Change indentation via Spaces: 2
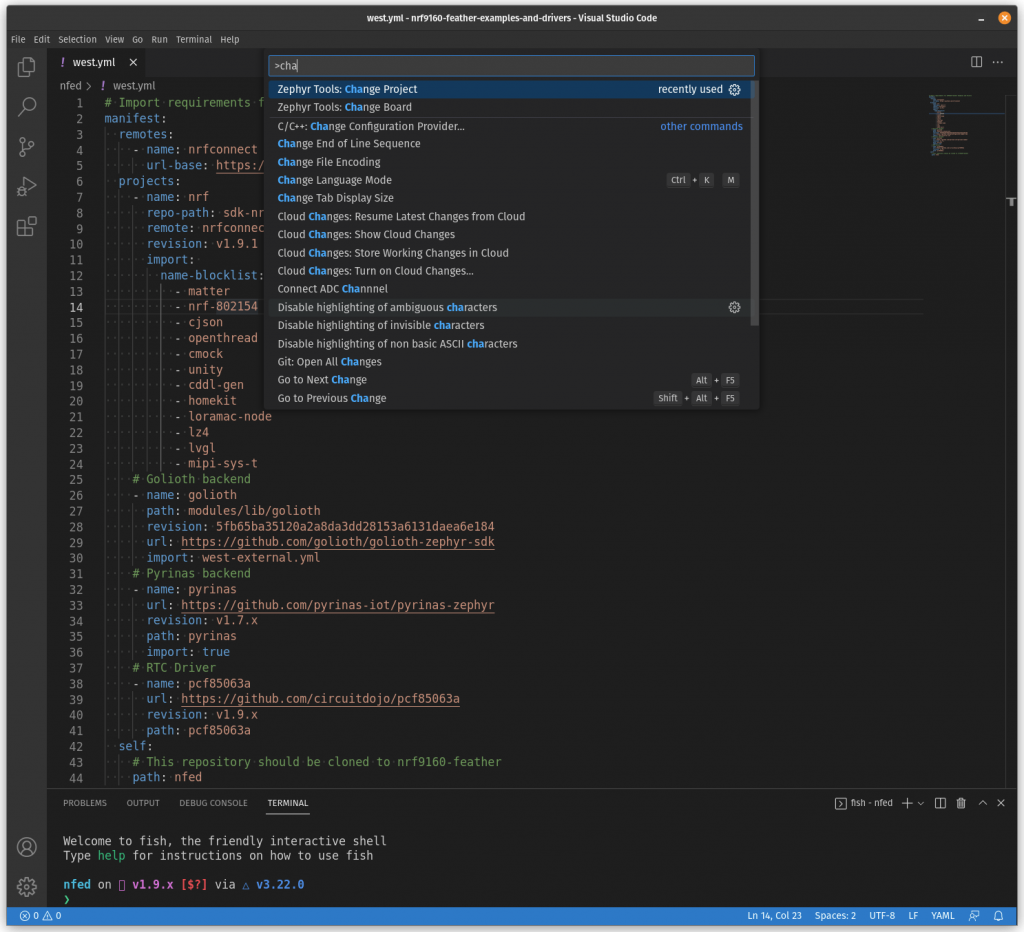The width and height of the screenshot is (1024, 932). click(x=835, y=916)
